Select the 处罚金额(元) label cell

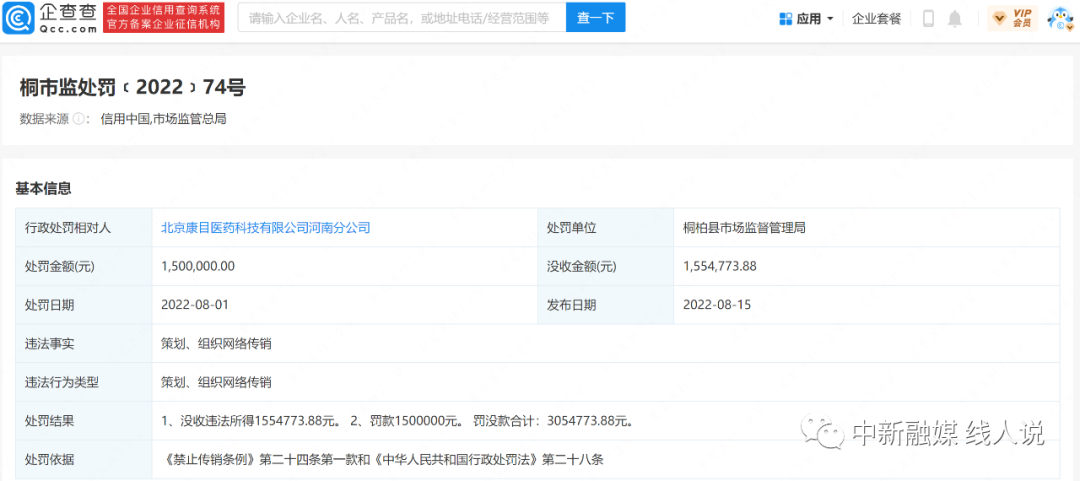tap(83, 266)
